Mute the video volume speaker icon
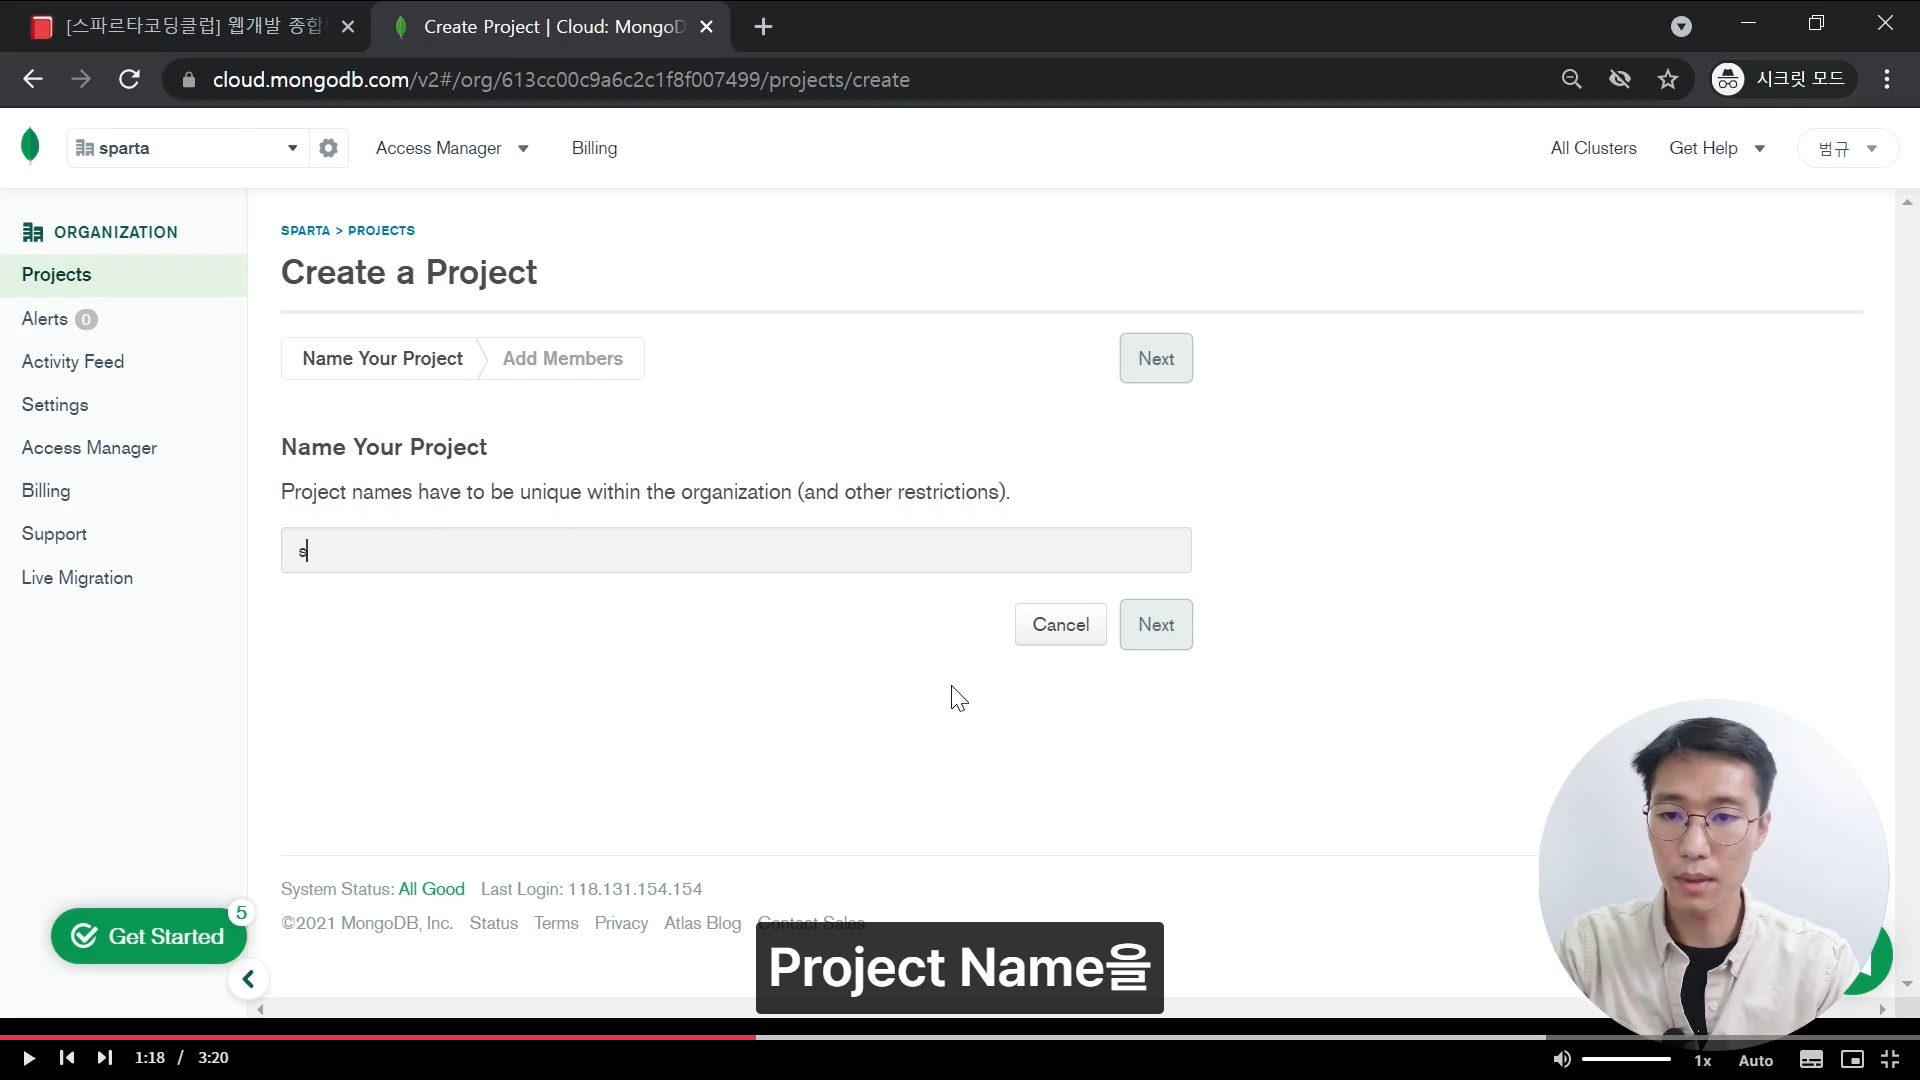Screen dimensions: 1920x1080 (x=1562, y=1059)
